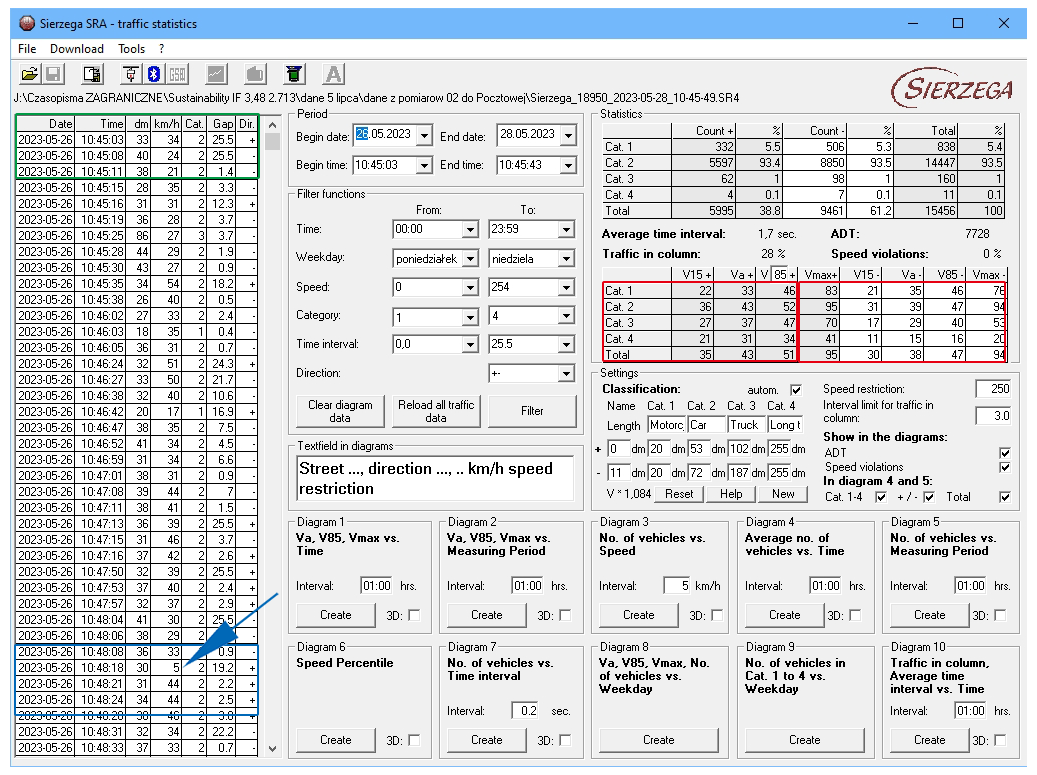This screenshot has height=775, width=1037.
Task: Click the line chart diagram icon
Action: (x=216, y=74)
